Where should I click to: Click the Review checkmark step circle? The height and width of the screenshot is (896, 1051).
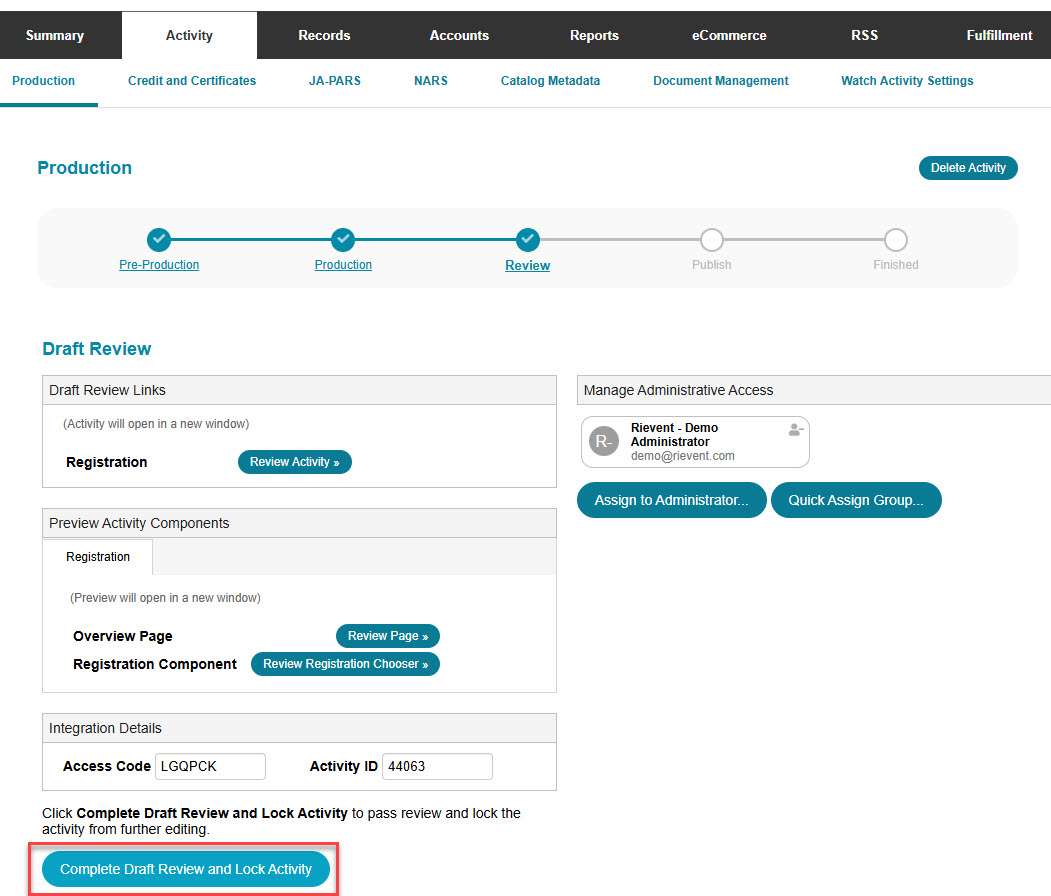point(528,239)
